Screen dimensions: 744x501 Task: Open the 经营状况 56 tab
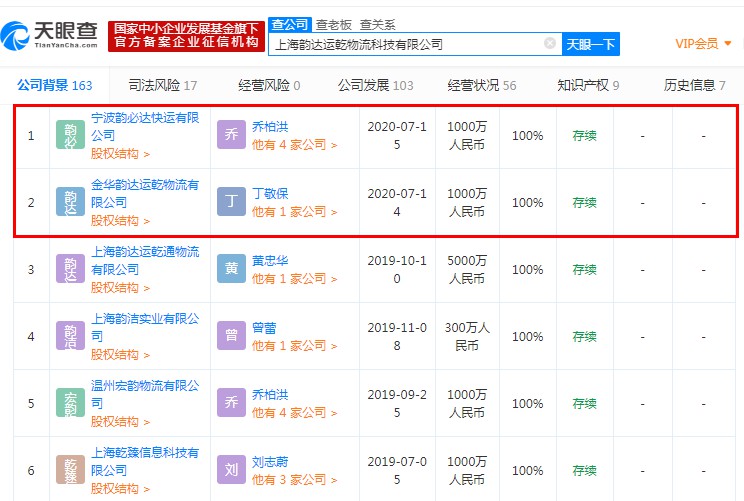click(482, 85)
